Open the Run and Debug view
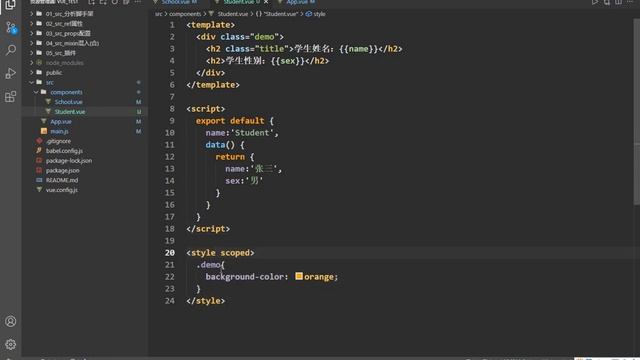 11,73
